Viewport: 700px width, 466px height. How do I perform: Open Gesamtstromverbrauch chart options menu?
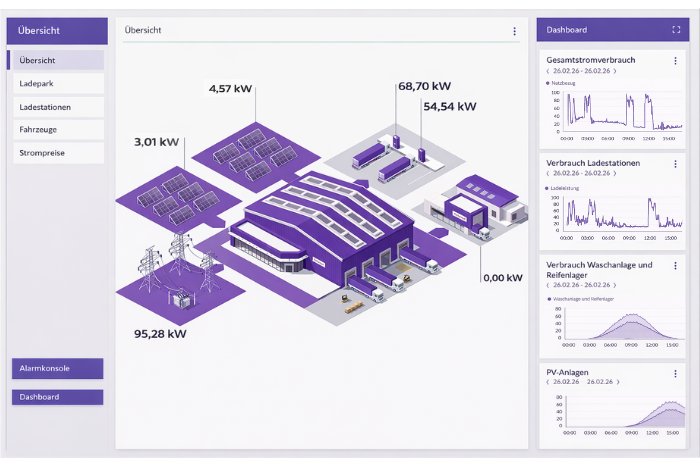(675, 61)
